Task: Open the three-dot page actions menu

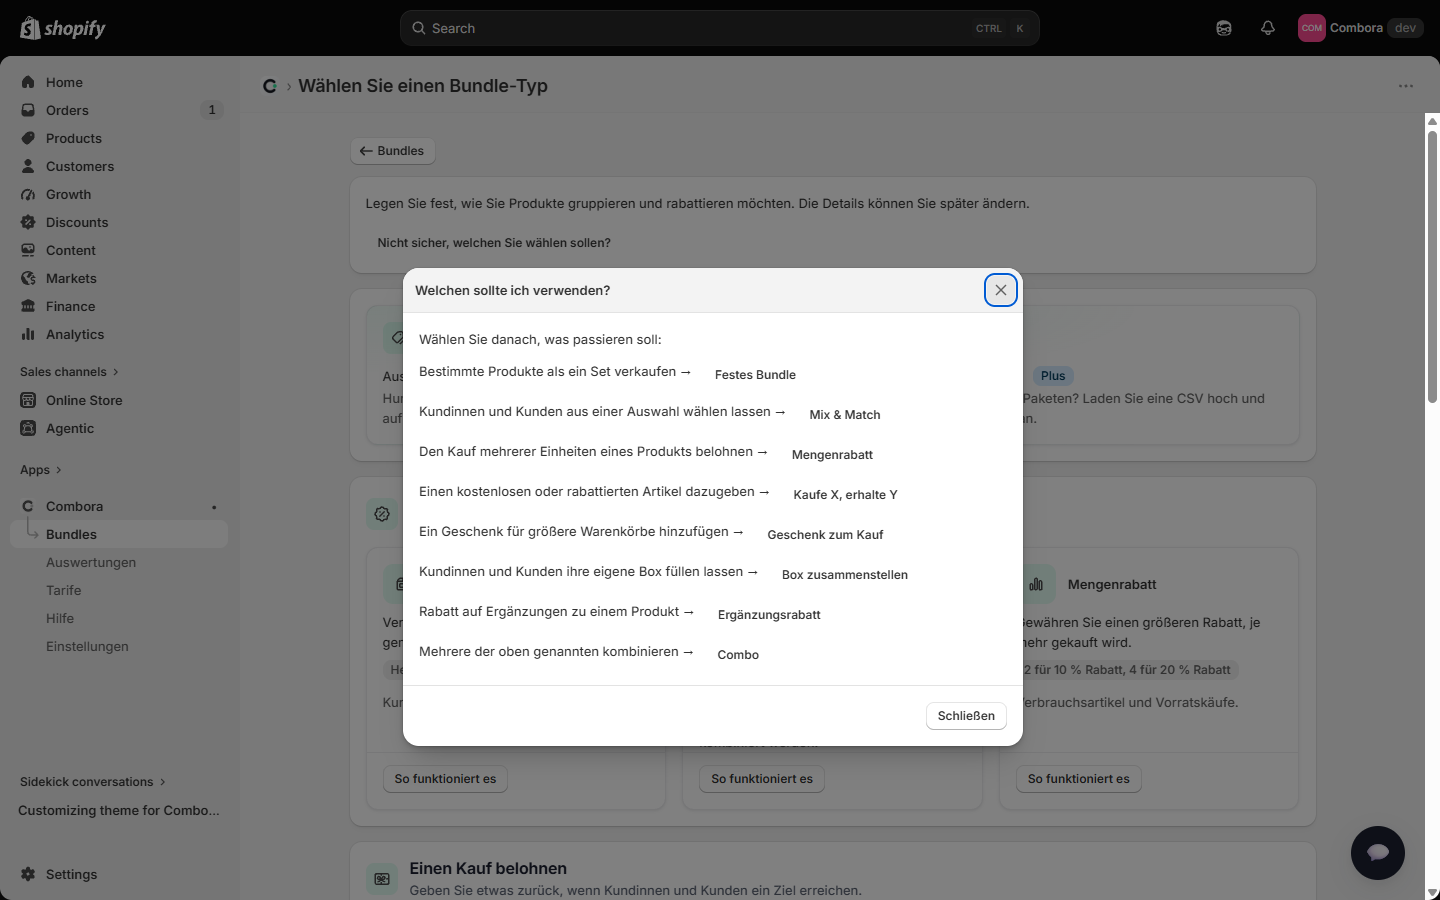Action: [1406, 86]
